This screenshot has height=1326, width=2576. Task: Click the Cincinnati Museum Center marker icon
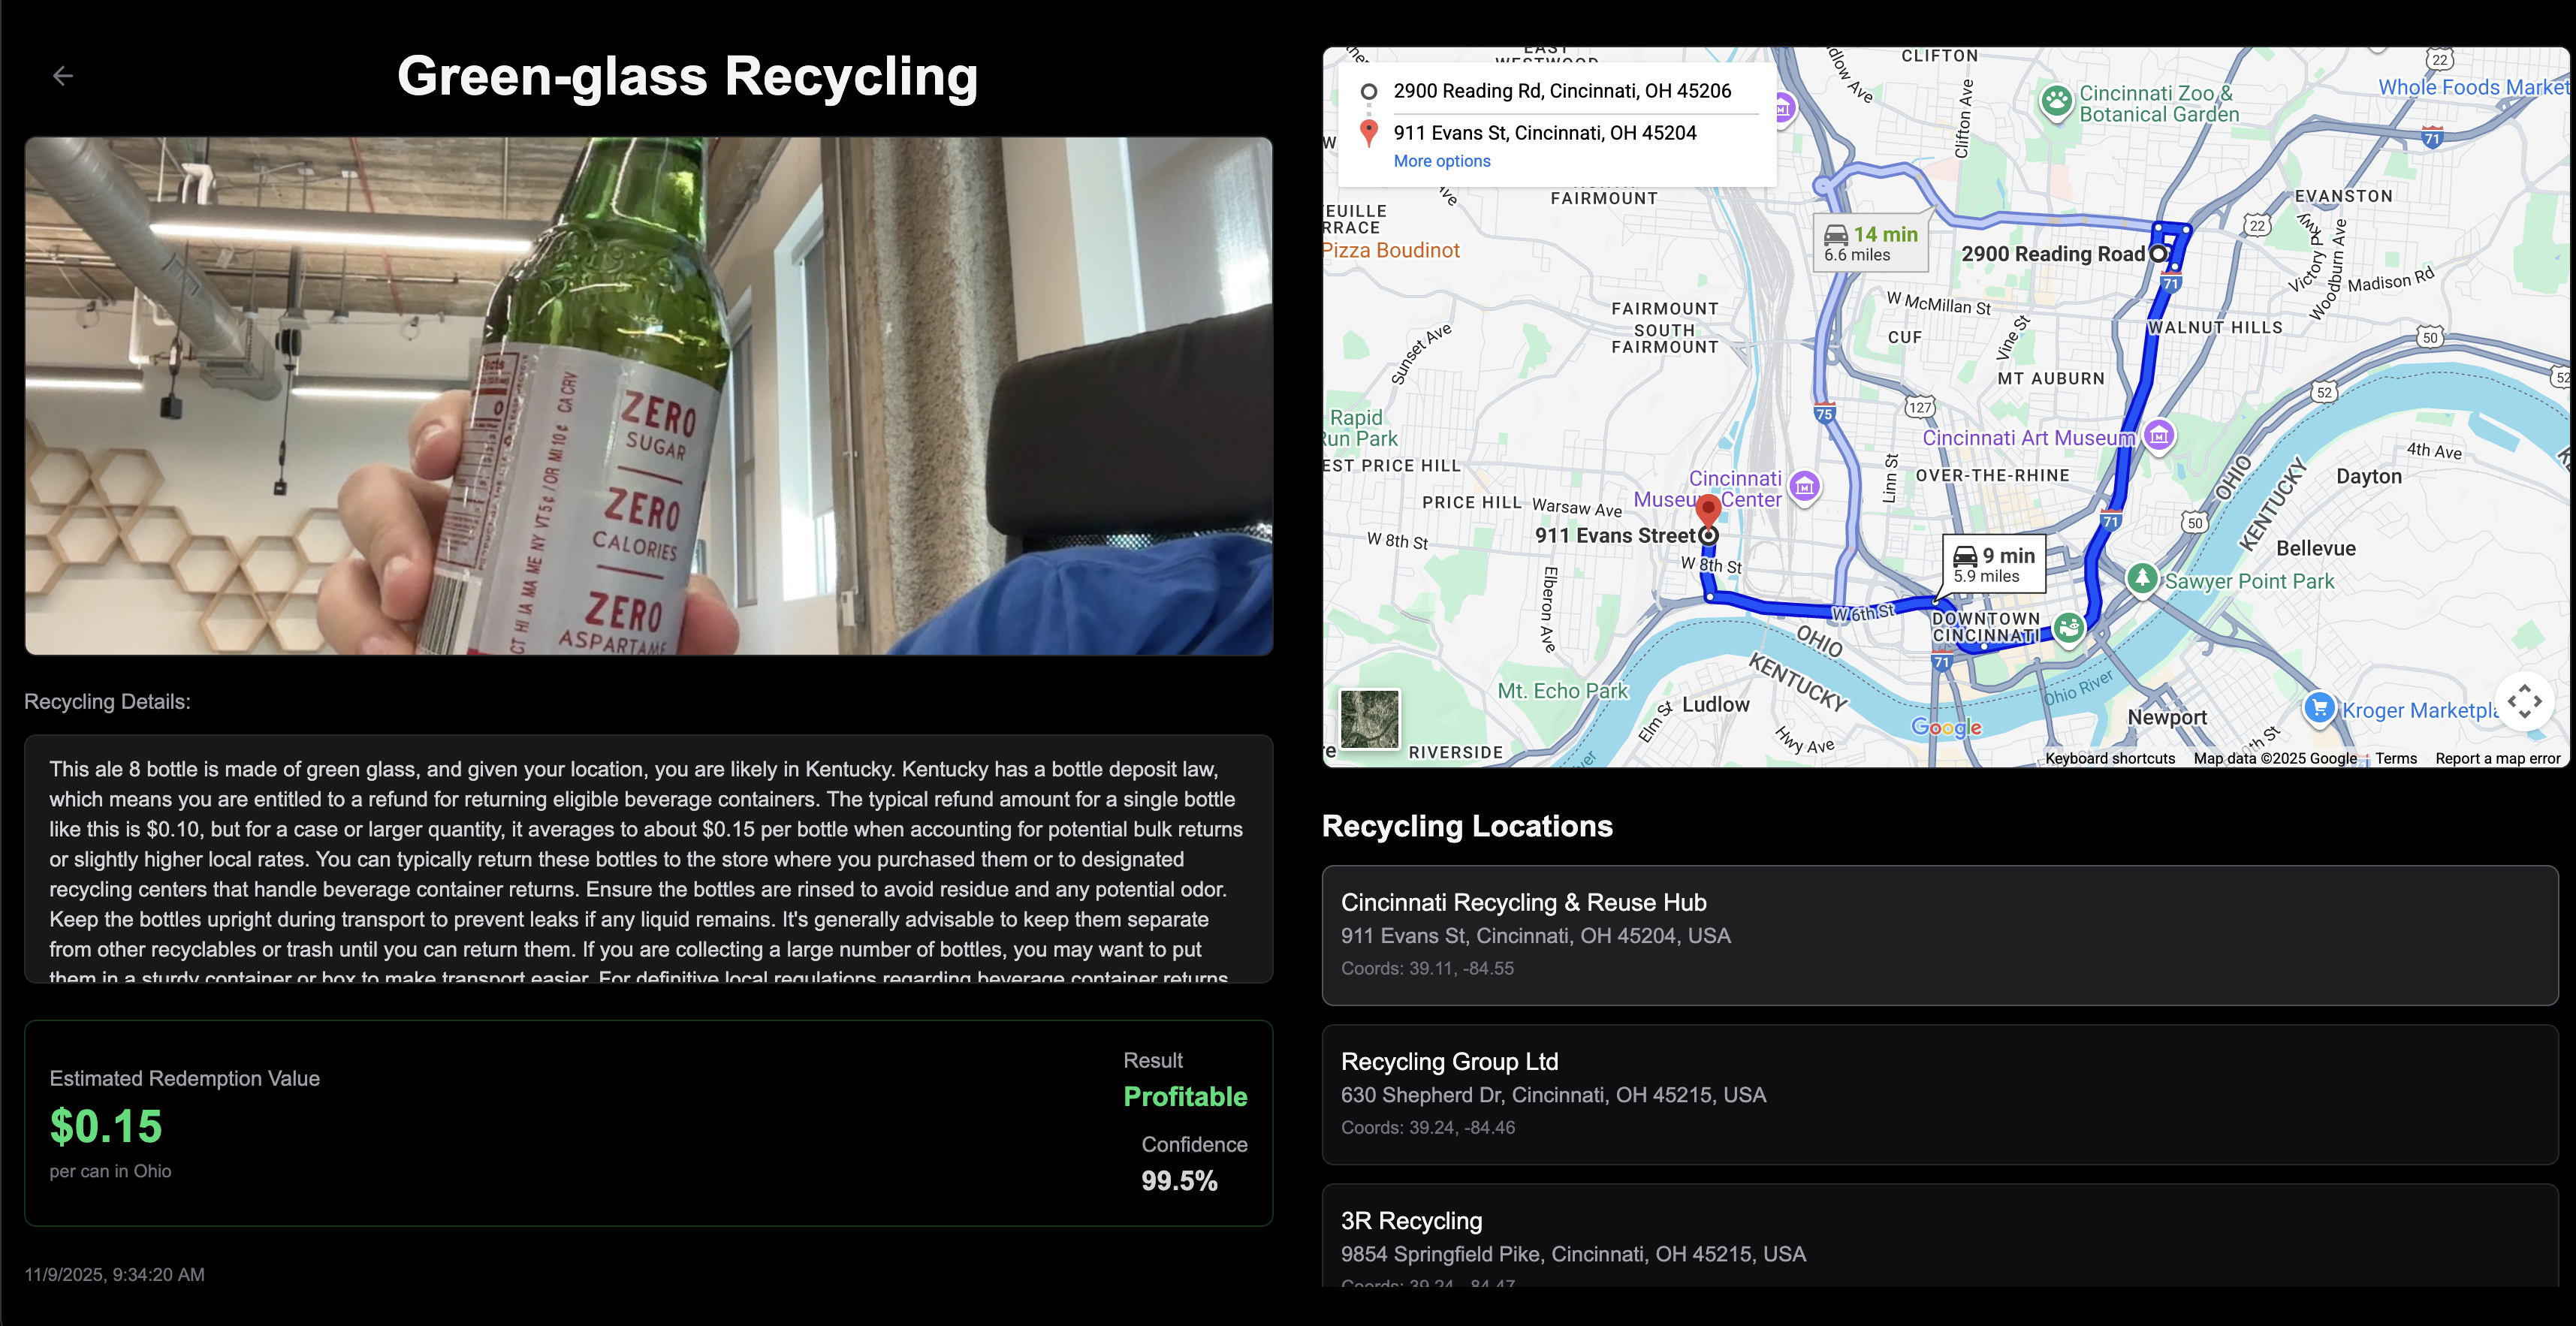click(x=1804, y=487)
